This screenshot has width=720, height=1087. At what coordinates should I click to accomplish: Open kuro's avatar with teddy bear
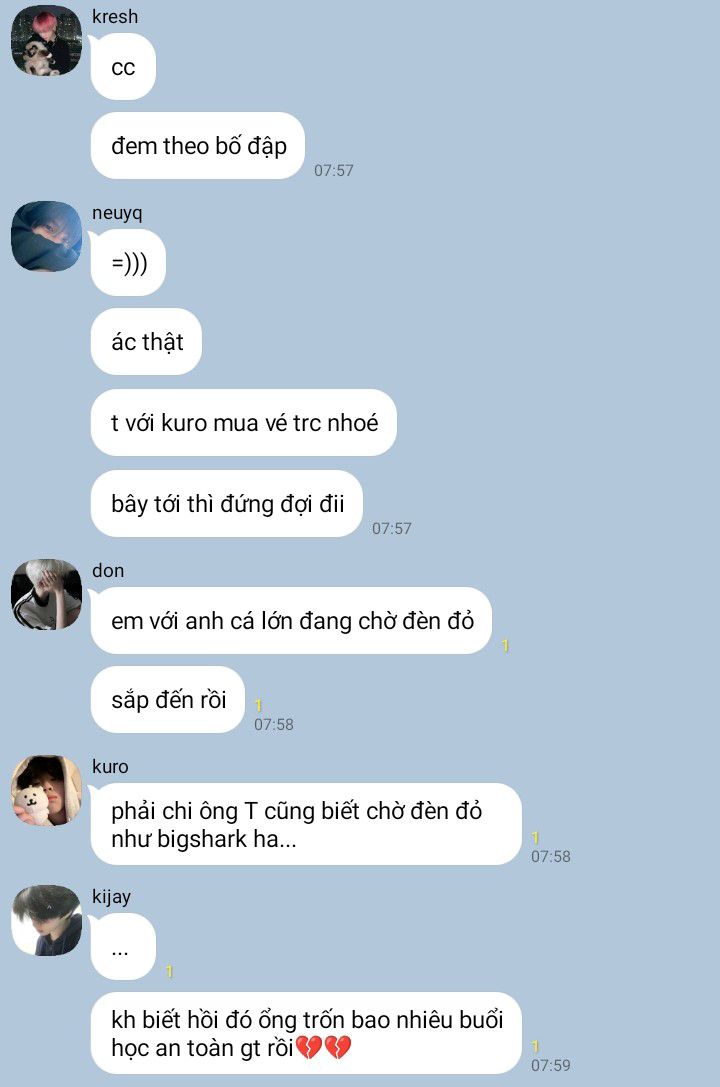[x=46, y=790]
